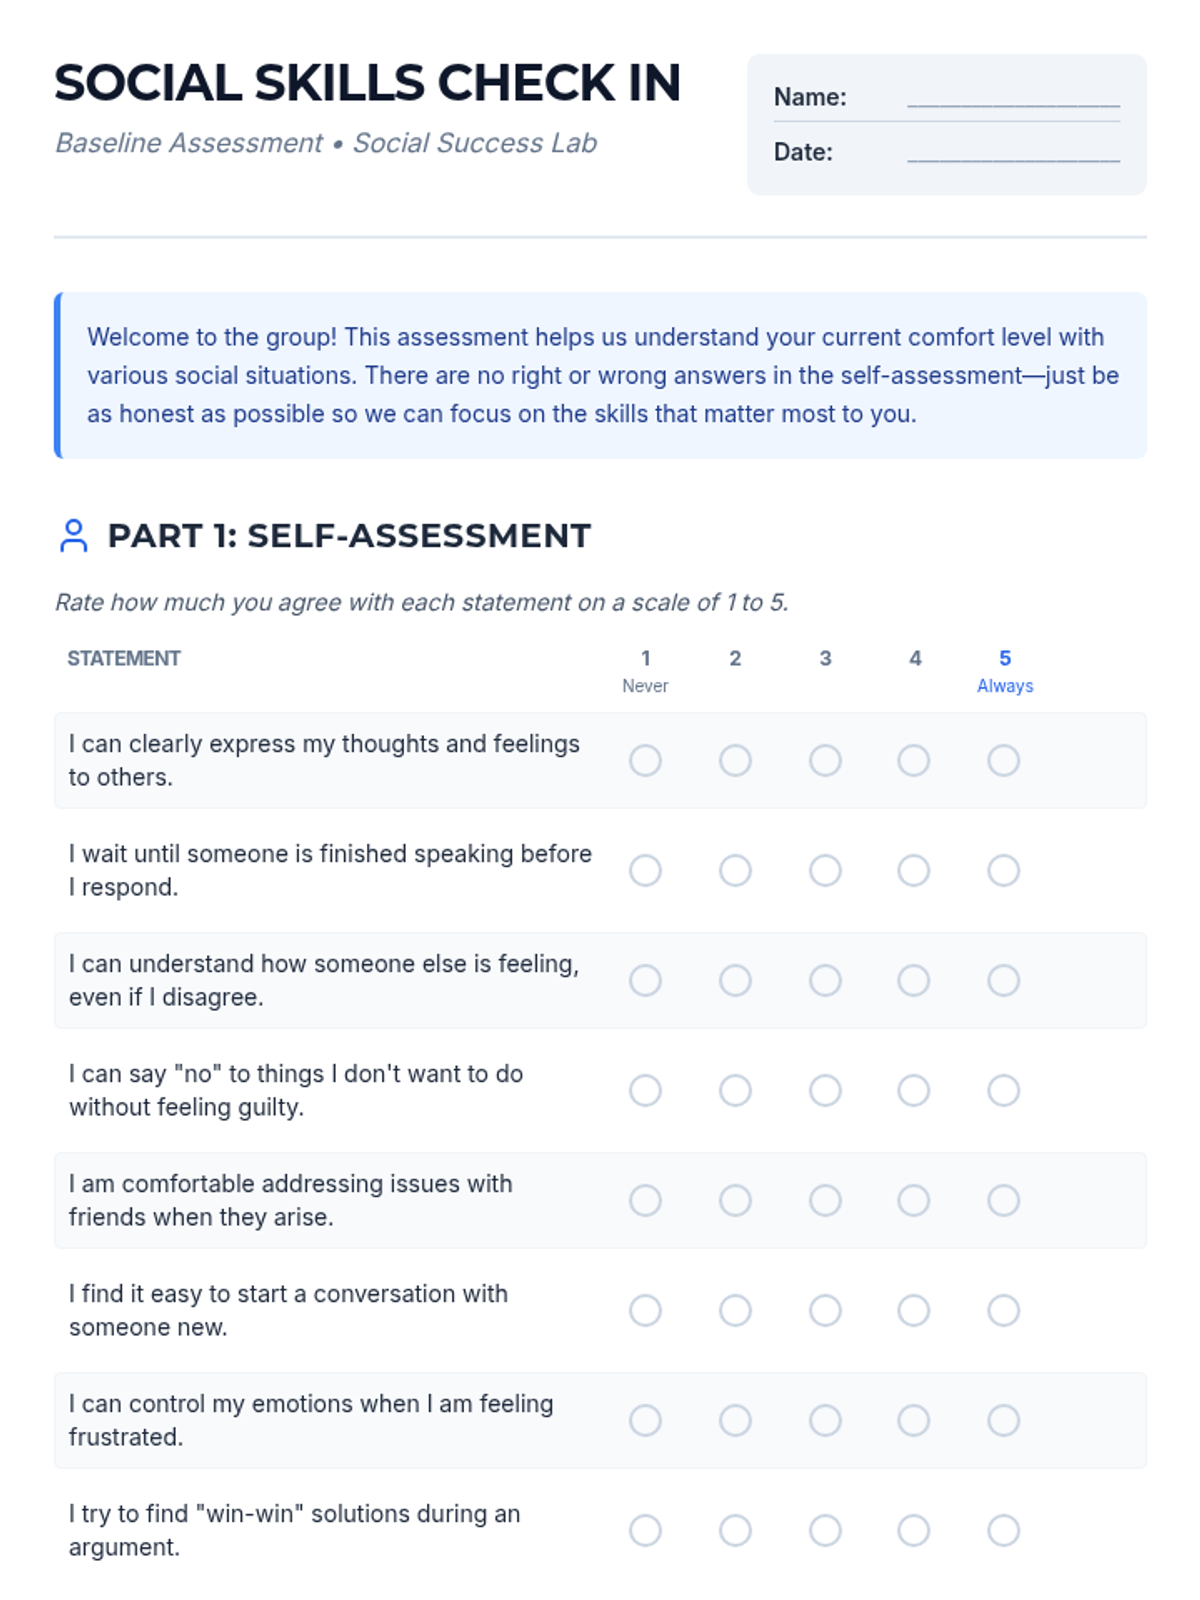Choose 2 for saying "no" without guilt
1200x1600 pixels.
(x=735, y=1091)
